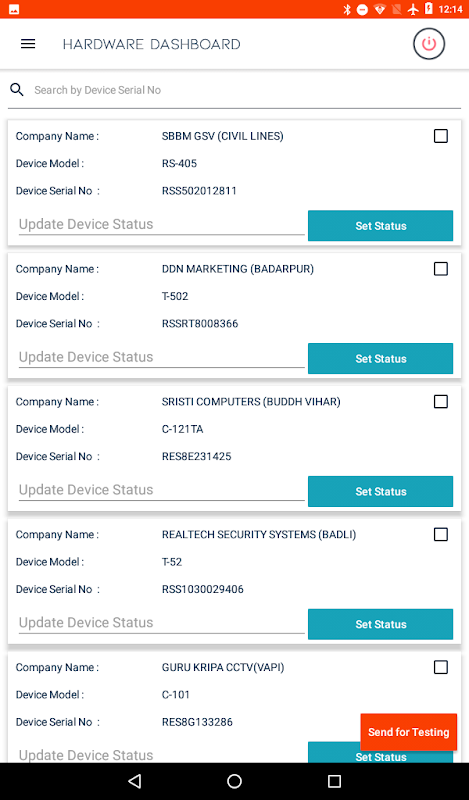Set Status for device RSS502012811
The image size is (469, 800).
[x=381, y=226]
